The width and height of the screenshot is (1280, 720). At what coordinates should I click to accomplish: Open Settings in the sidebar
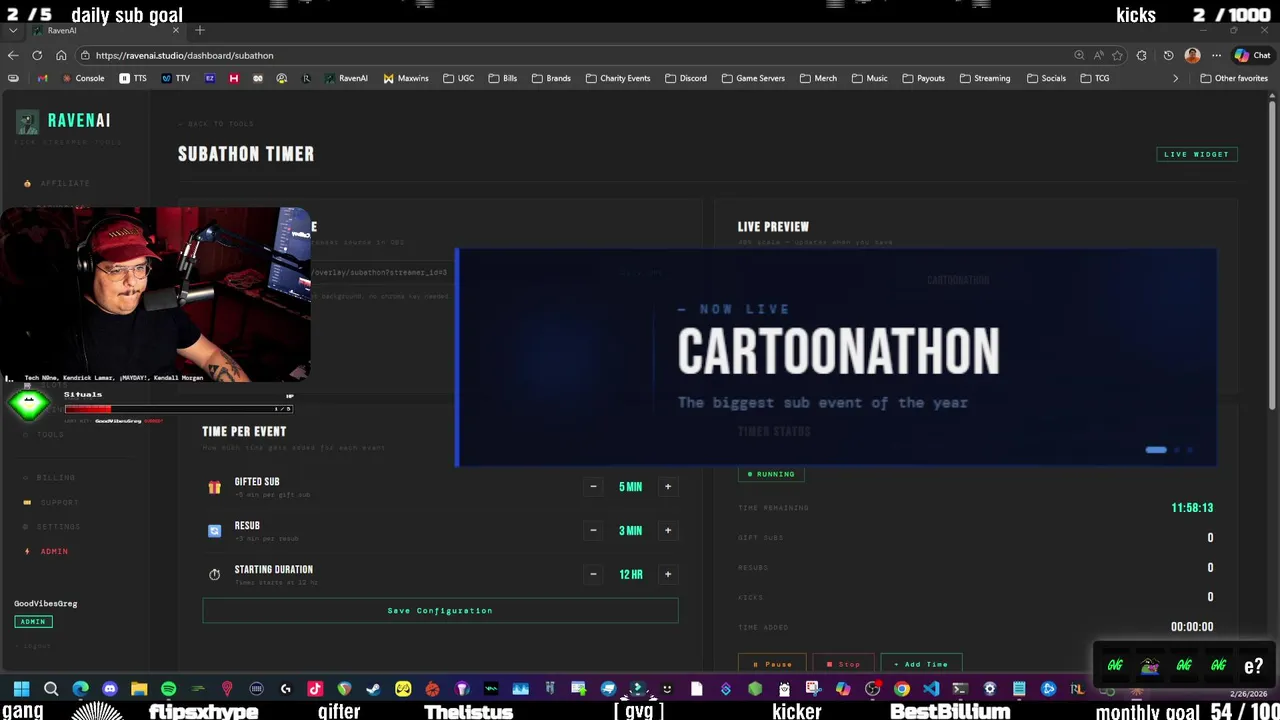coord(52,527)
